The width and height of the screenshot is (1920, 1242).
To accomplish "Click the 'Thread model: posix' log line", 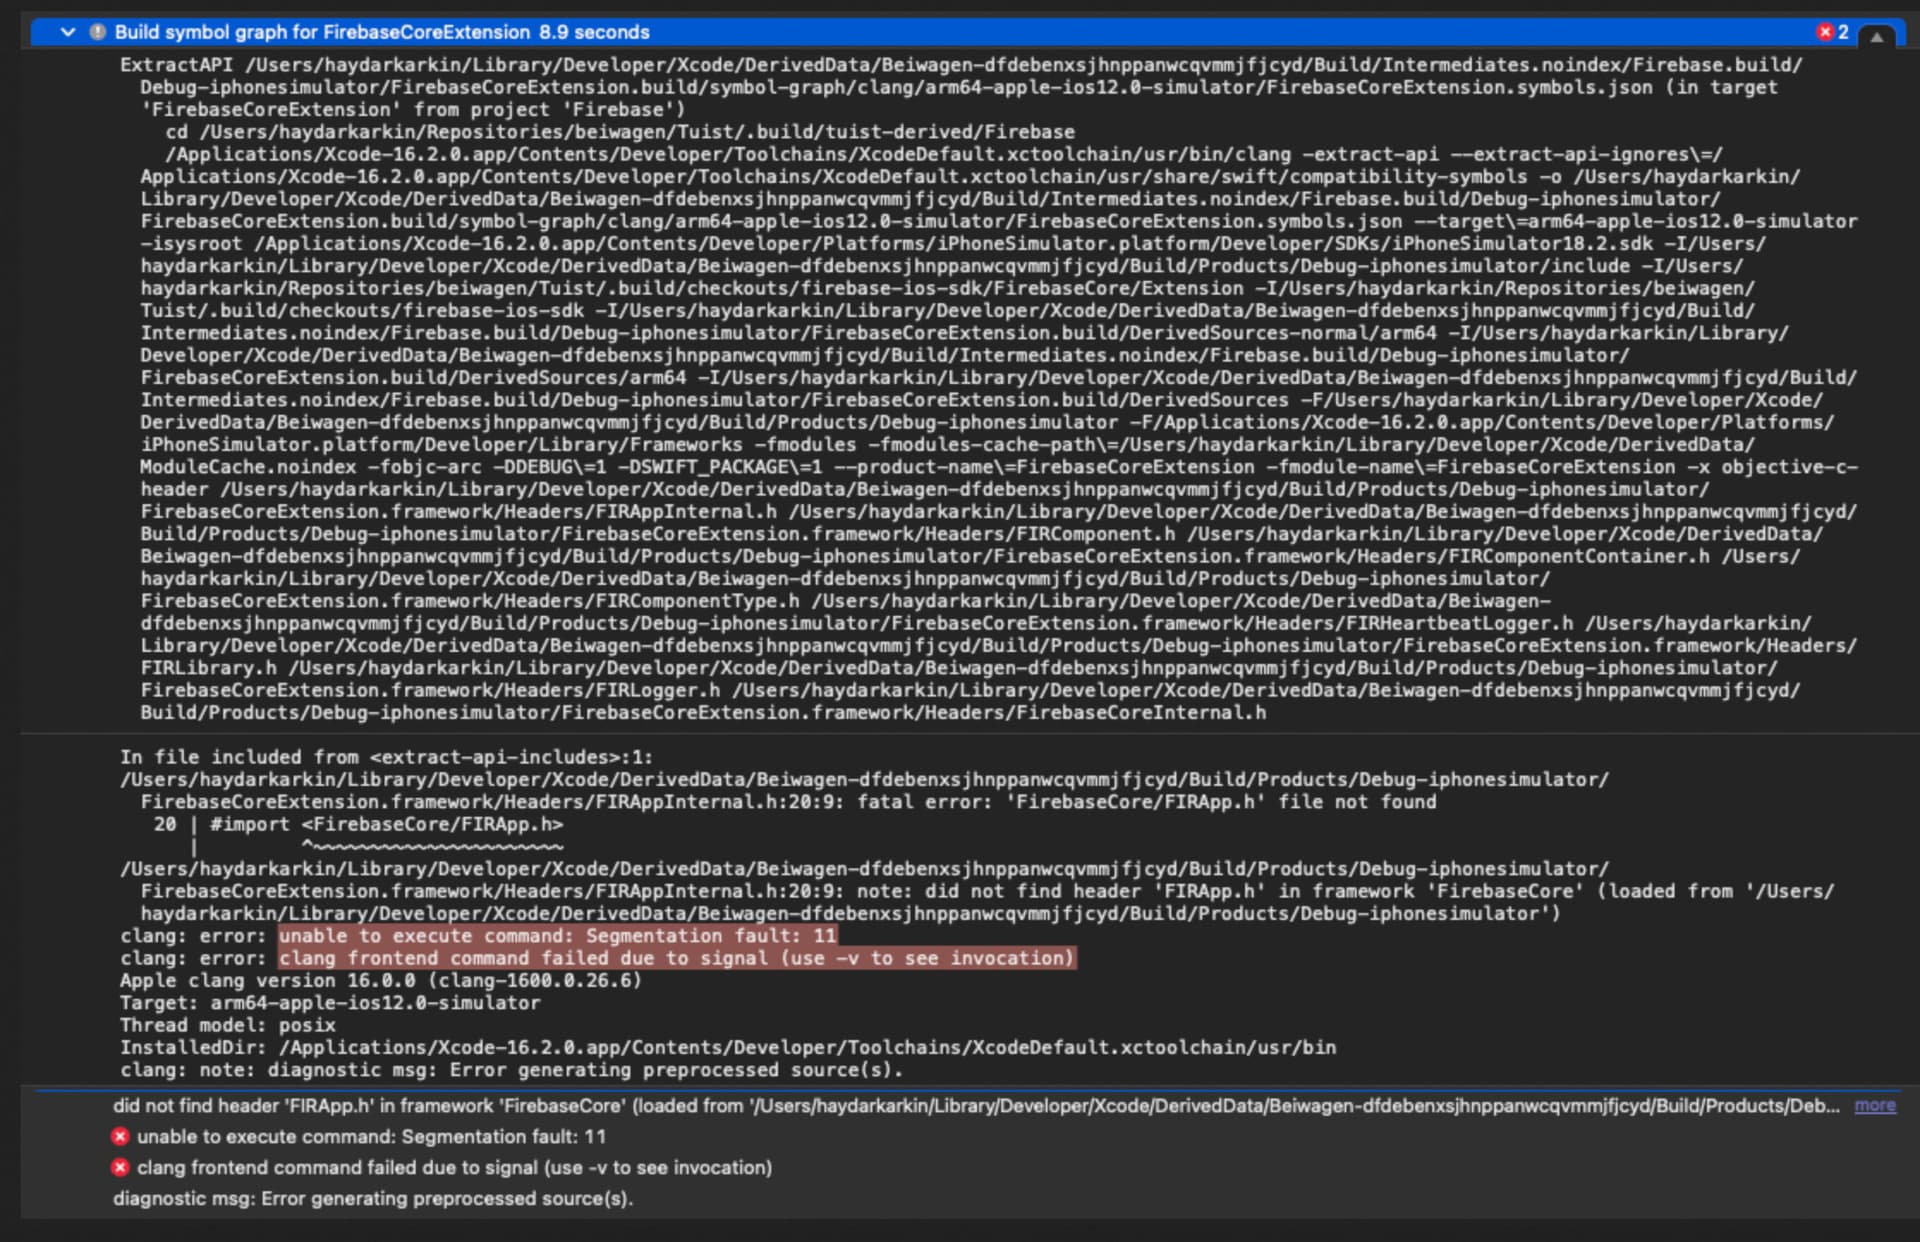I will (228, 1025).
